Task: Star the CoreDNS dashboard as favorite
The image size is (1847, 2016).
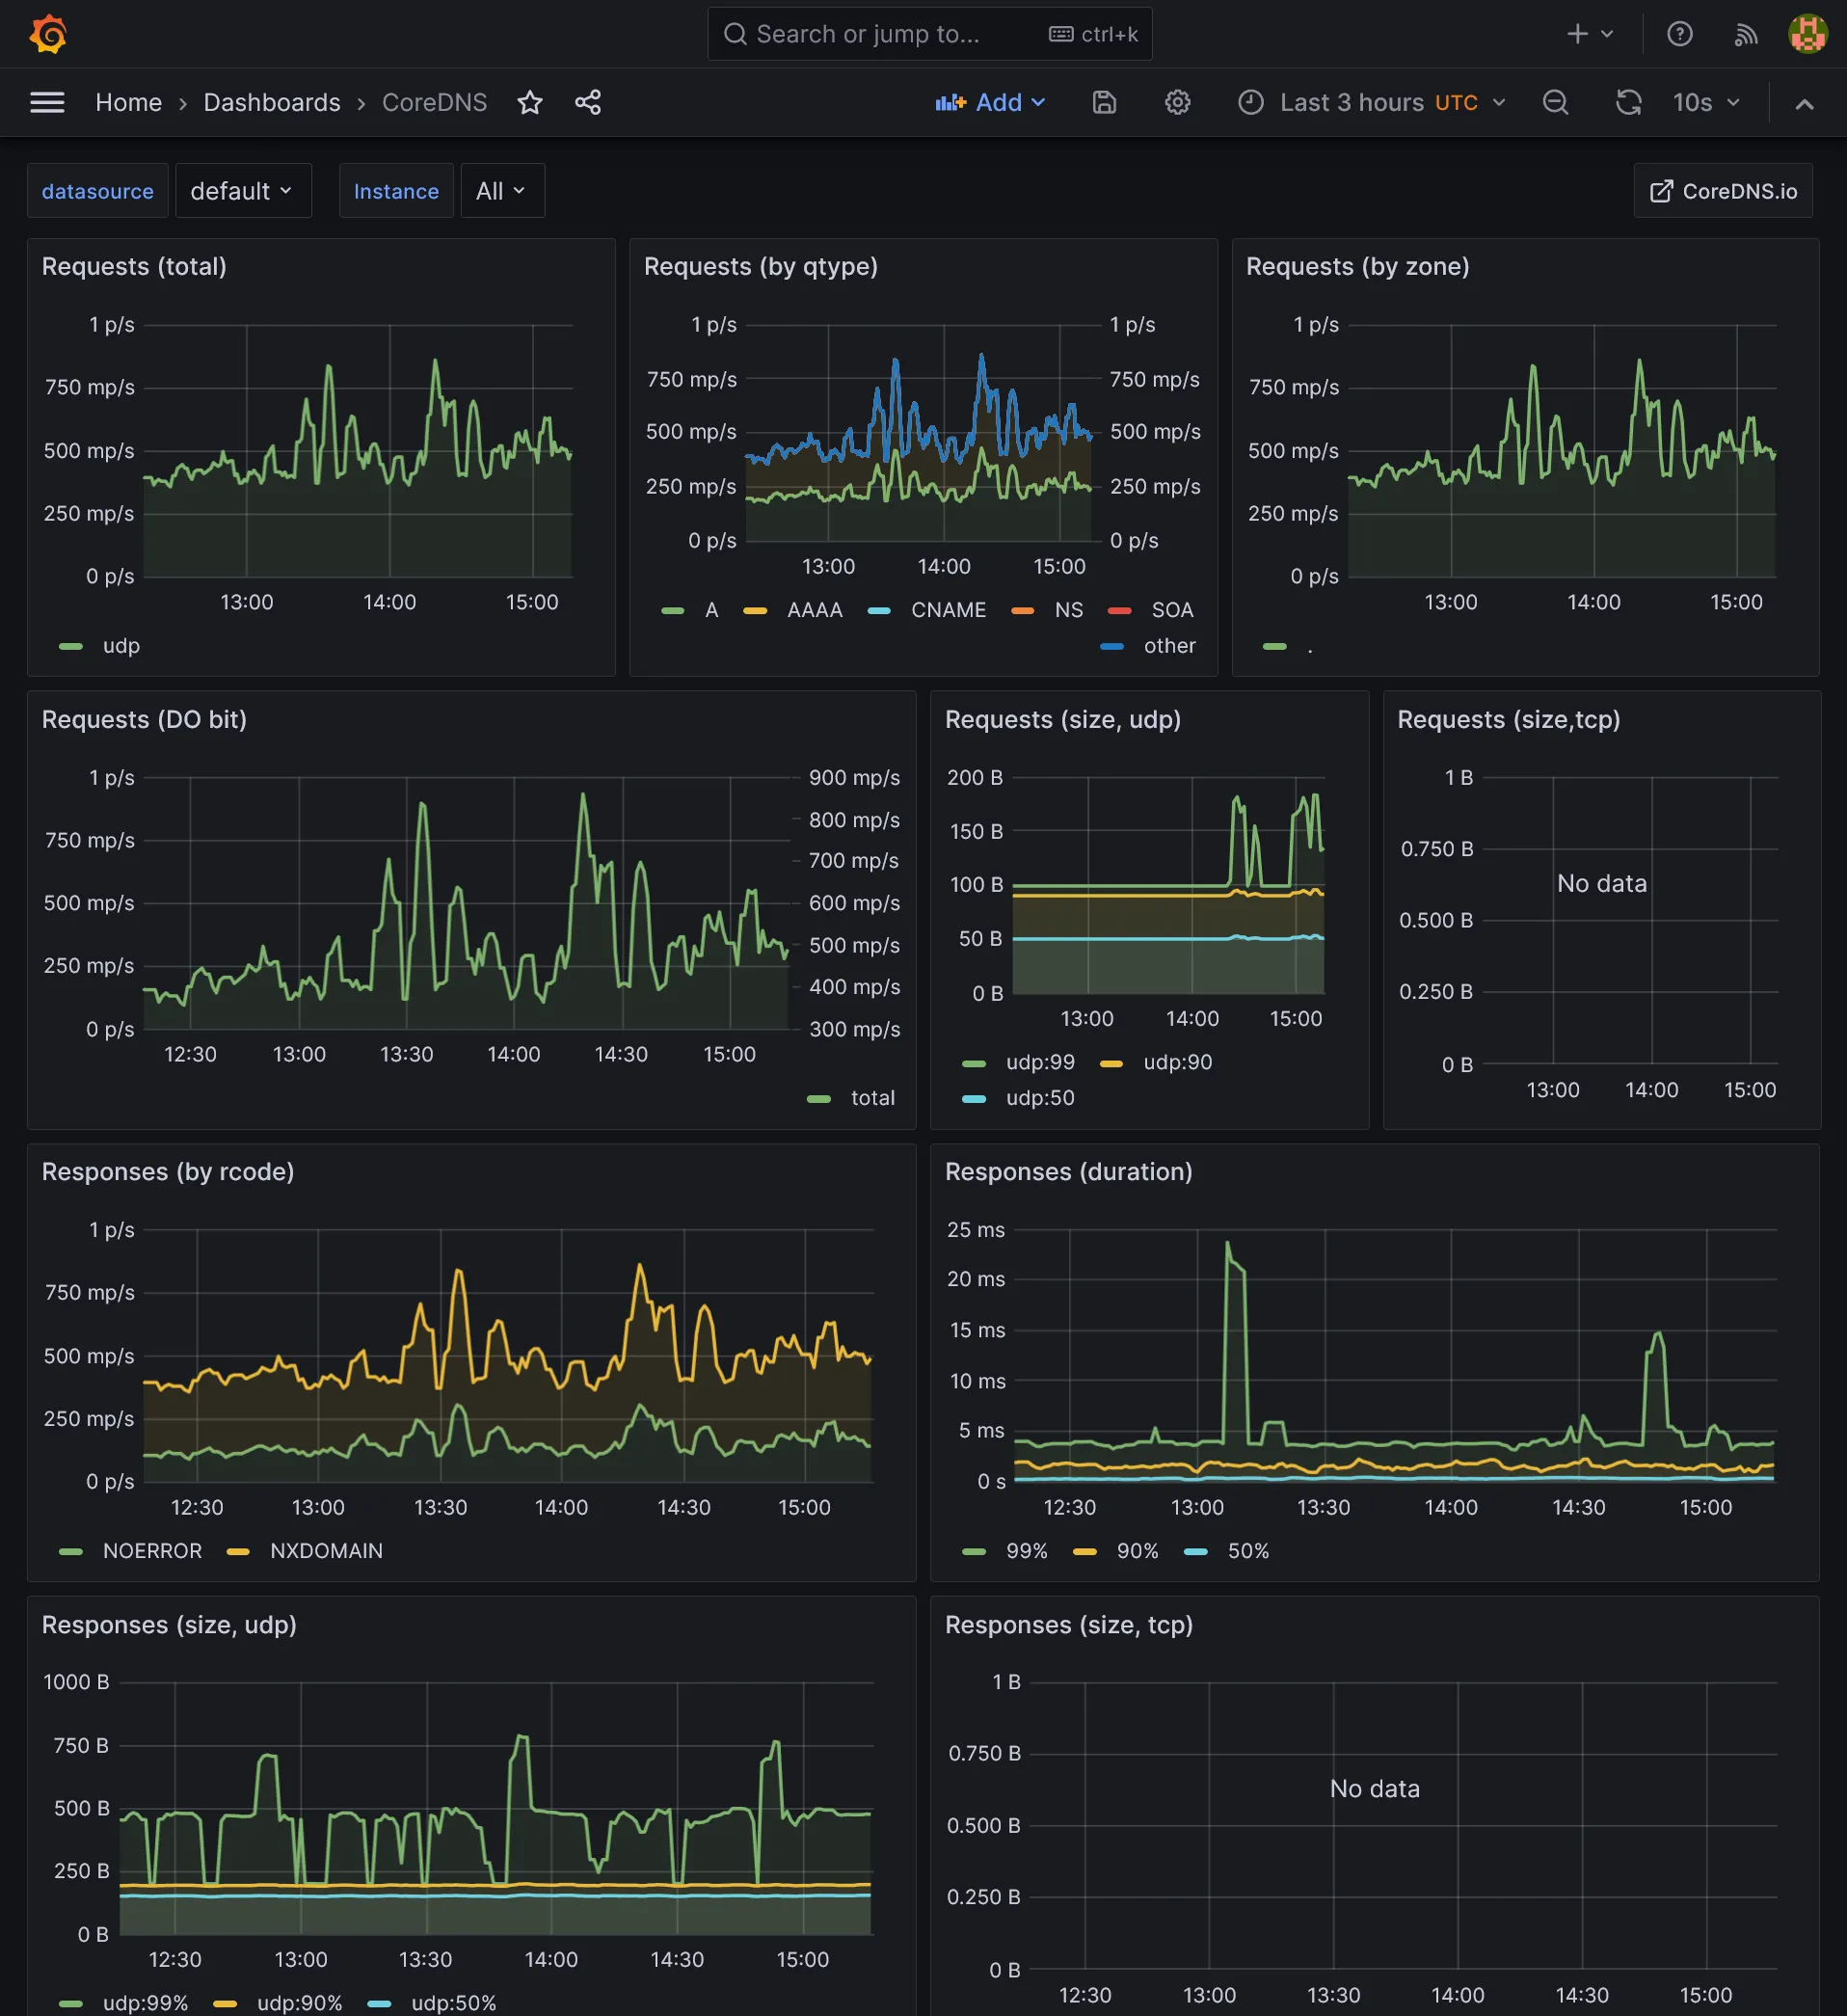Action: (x=530, y=102)
